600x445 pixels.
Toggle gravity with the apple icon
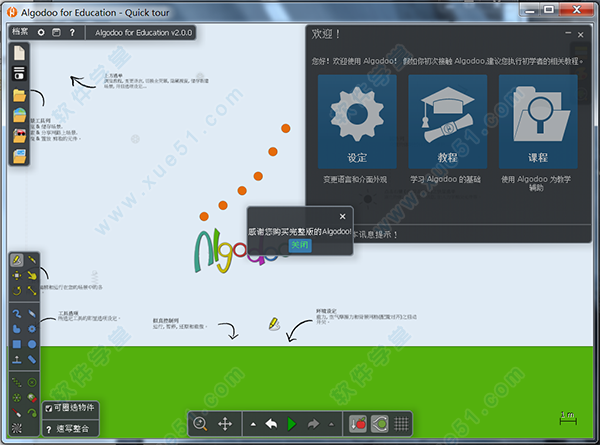[358, 424]
